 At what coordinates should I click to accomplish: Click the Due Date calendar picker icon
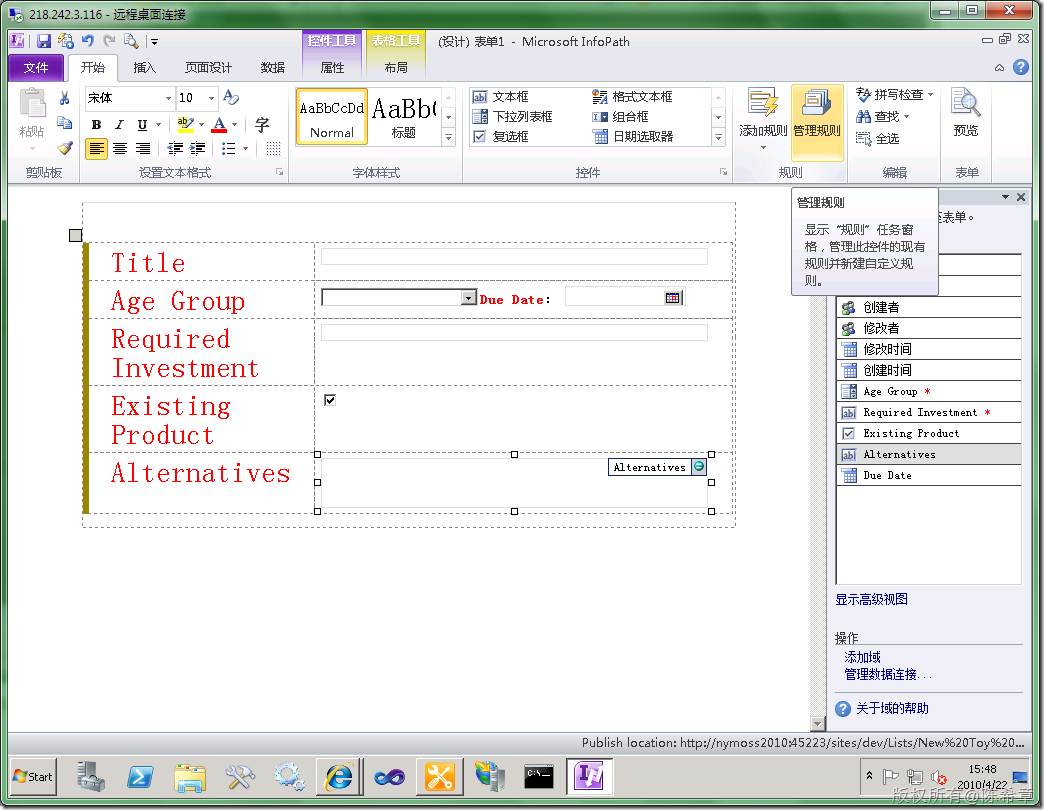(x=672, y=298)
